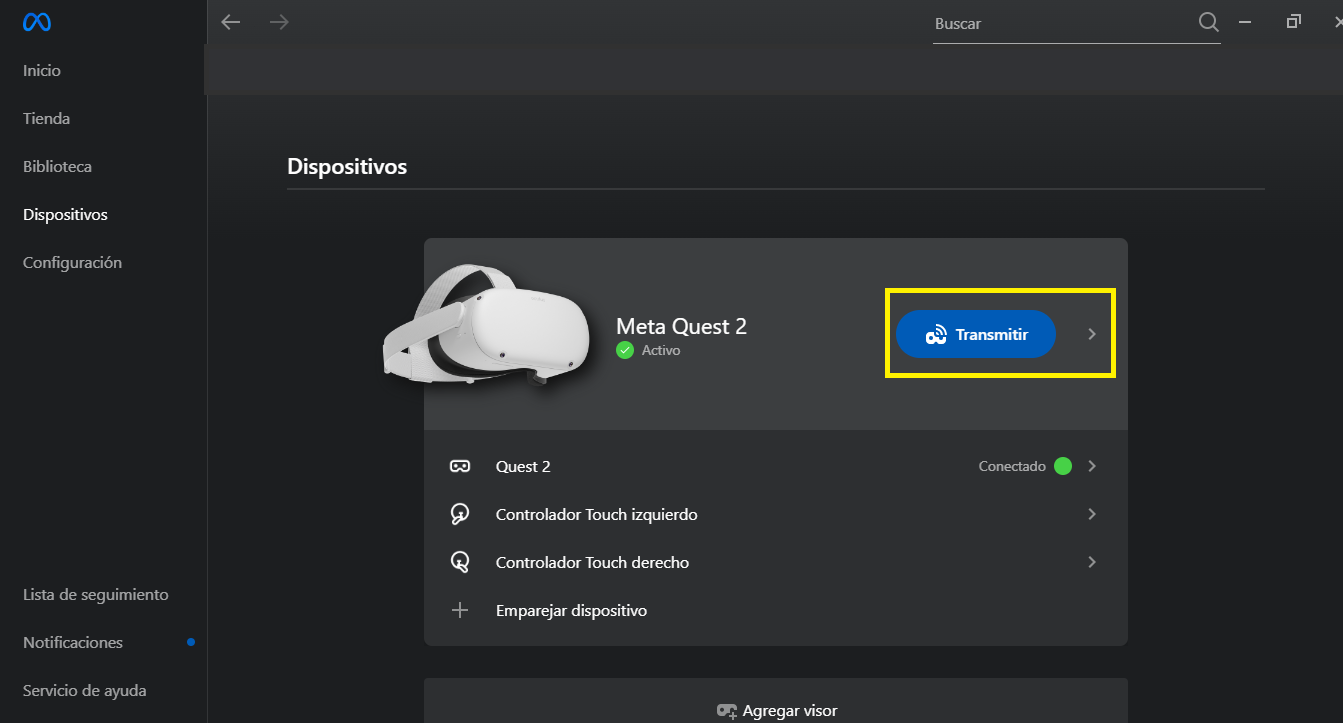
Task: Click the search magnifier icon
Action: tap(1208, 22)
